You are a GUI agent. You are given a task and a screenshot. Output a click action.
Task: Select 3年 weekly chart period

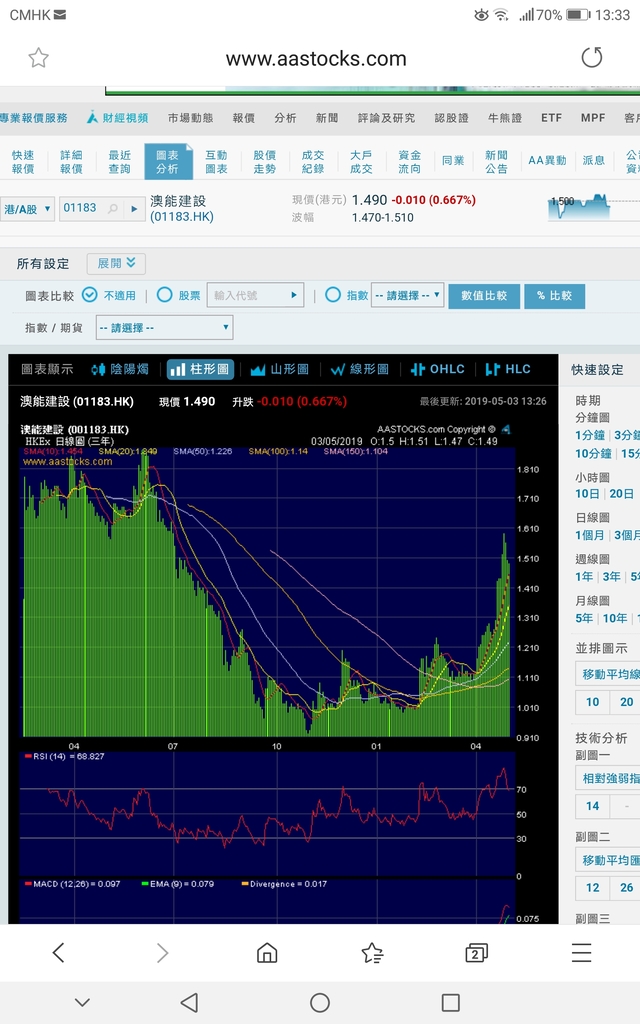(611, 577)
